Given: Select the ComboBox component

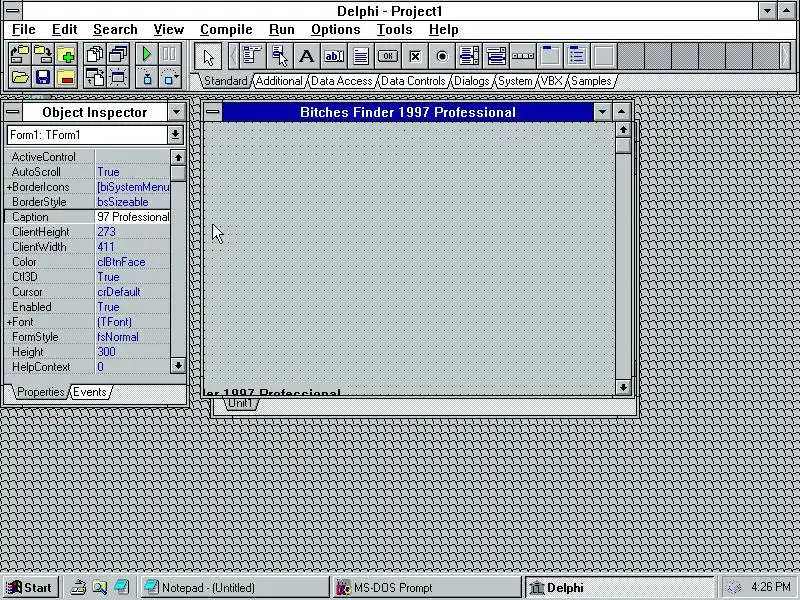Looking at the screenshot, I should tap(496, 56).
